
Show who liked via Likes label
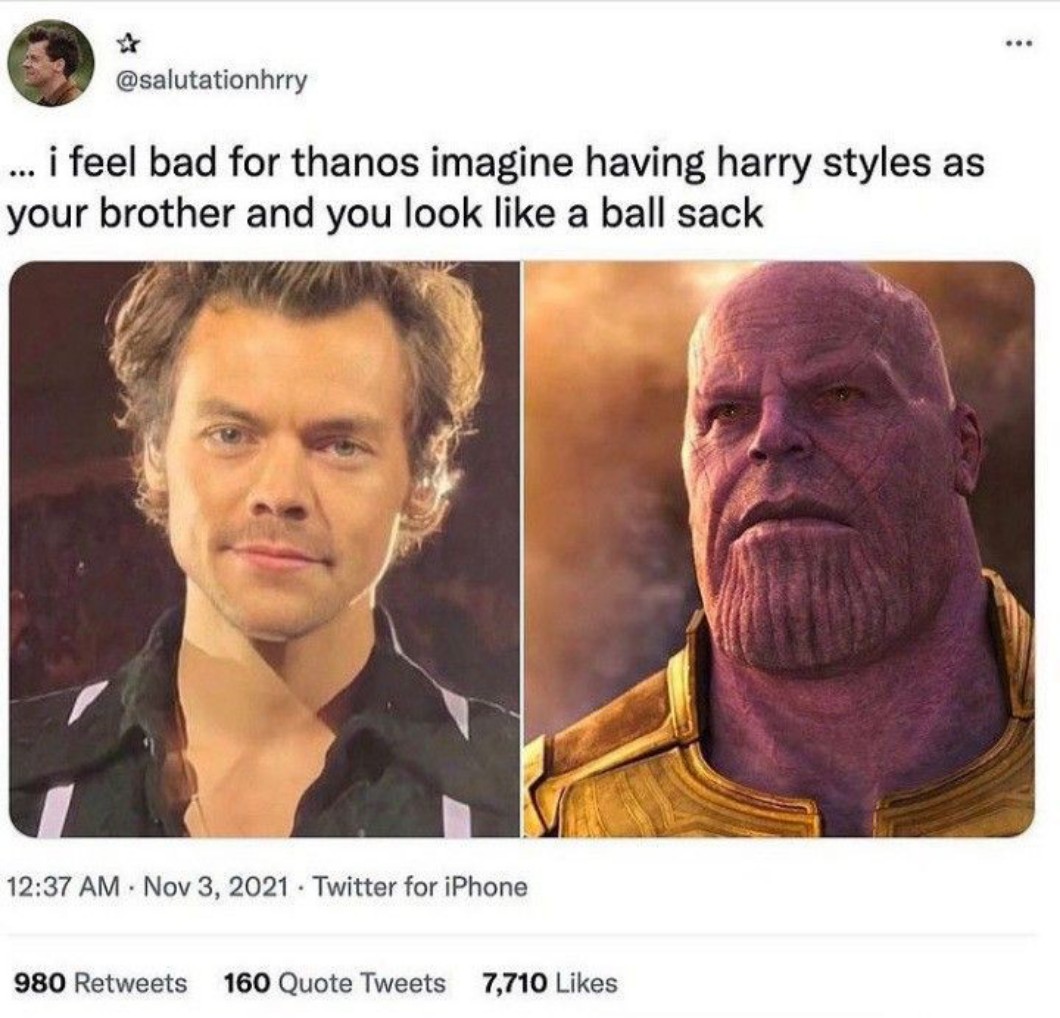click(x=585, y=983)
